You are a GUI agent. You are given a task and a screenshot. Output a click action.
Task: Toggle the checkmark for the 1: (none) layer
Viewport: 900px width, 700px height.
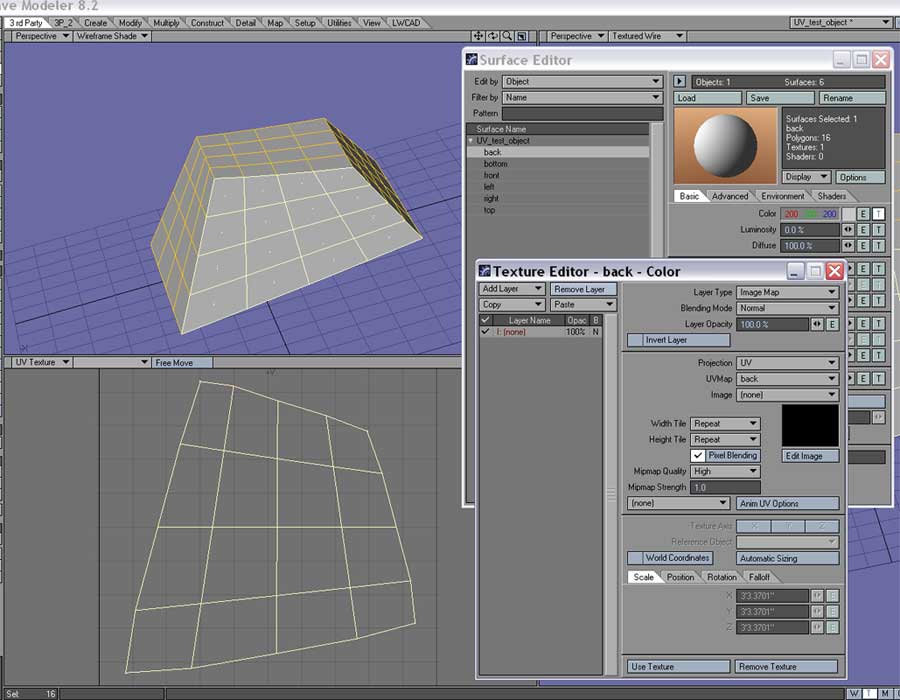(x=486, y=332)
